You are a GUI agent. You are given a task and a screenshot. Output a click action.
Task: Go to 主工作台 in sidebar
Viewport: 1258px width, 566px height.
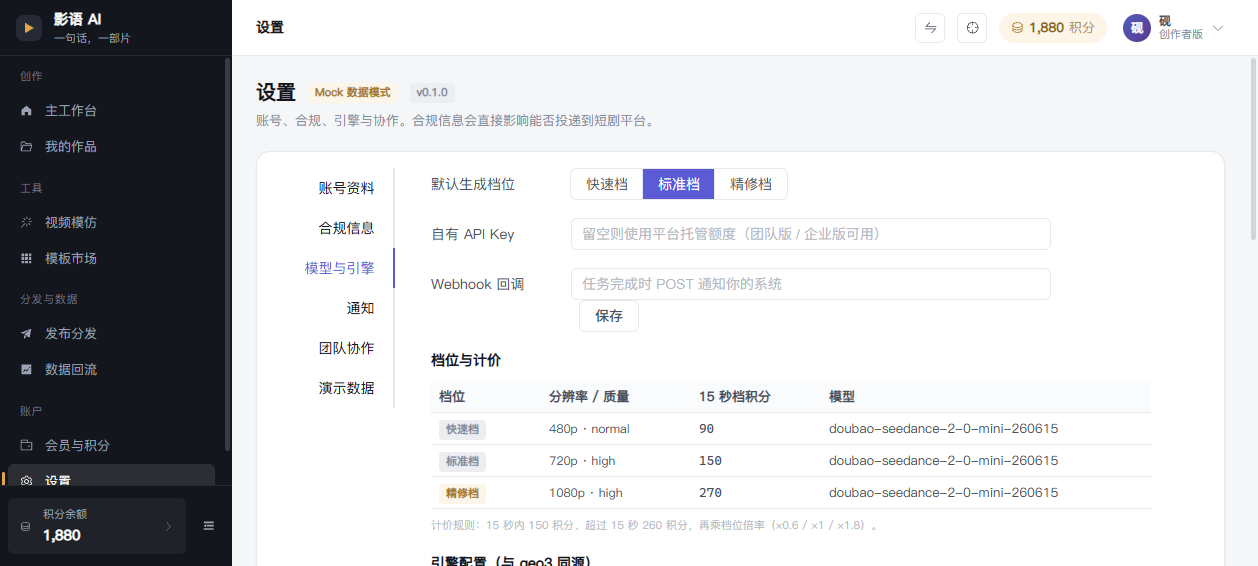pos(111,111)
